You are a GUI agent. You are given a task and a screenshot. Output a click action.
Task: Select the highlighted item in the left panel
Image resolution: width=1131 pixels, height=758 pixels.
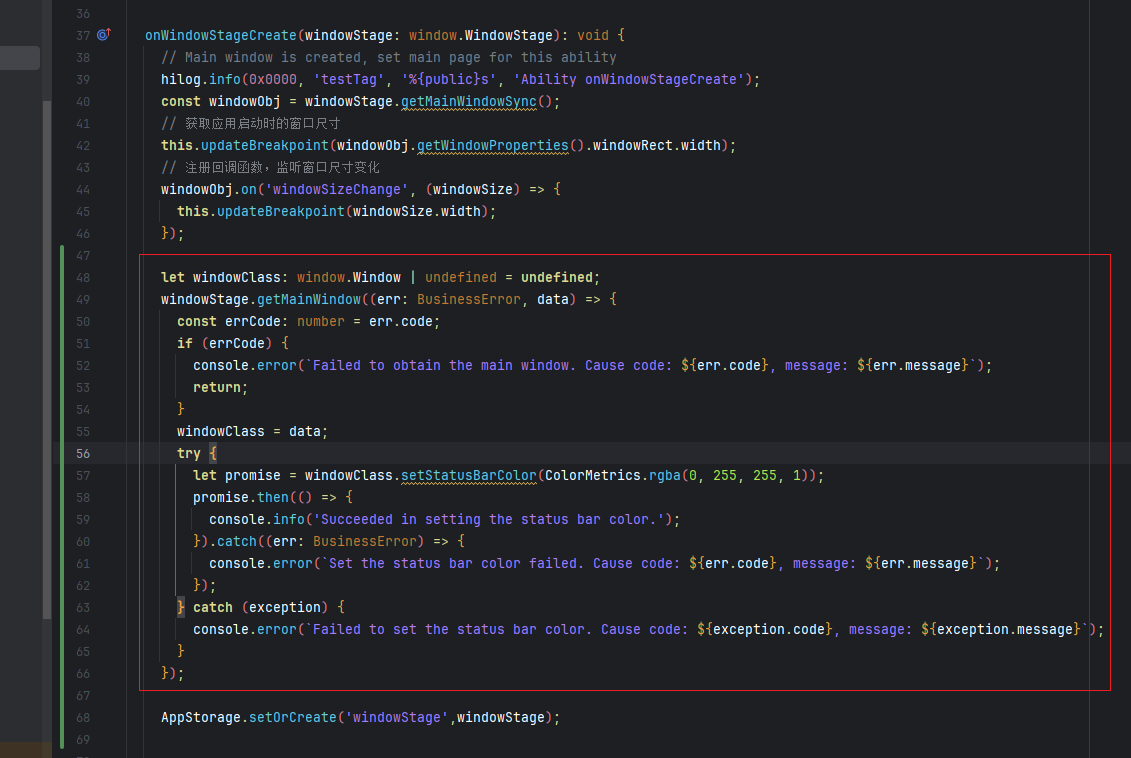point(20,58)
